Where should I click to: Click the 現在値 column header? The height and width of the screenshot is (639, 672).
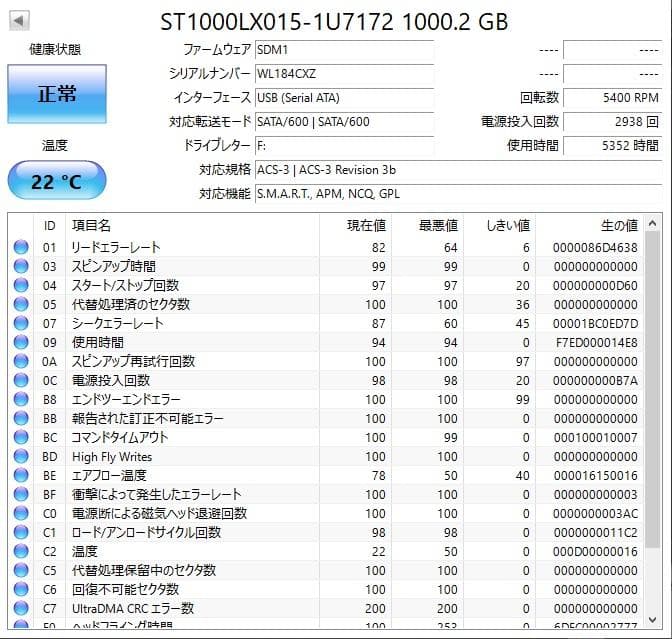355,225
